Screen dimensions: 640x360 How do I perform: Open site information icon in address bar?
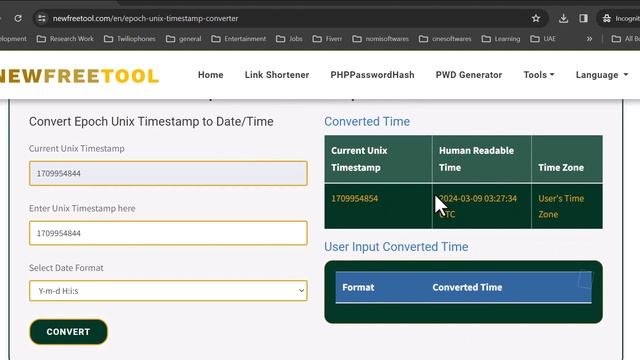tap(42, 18)
